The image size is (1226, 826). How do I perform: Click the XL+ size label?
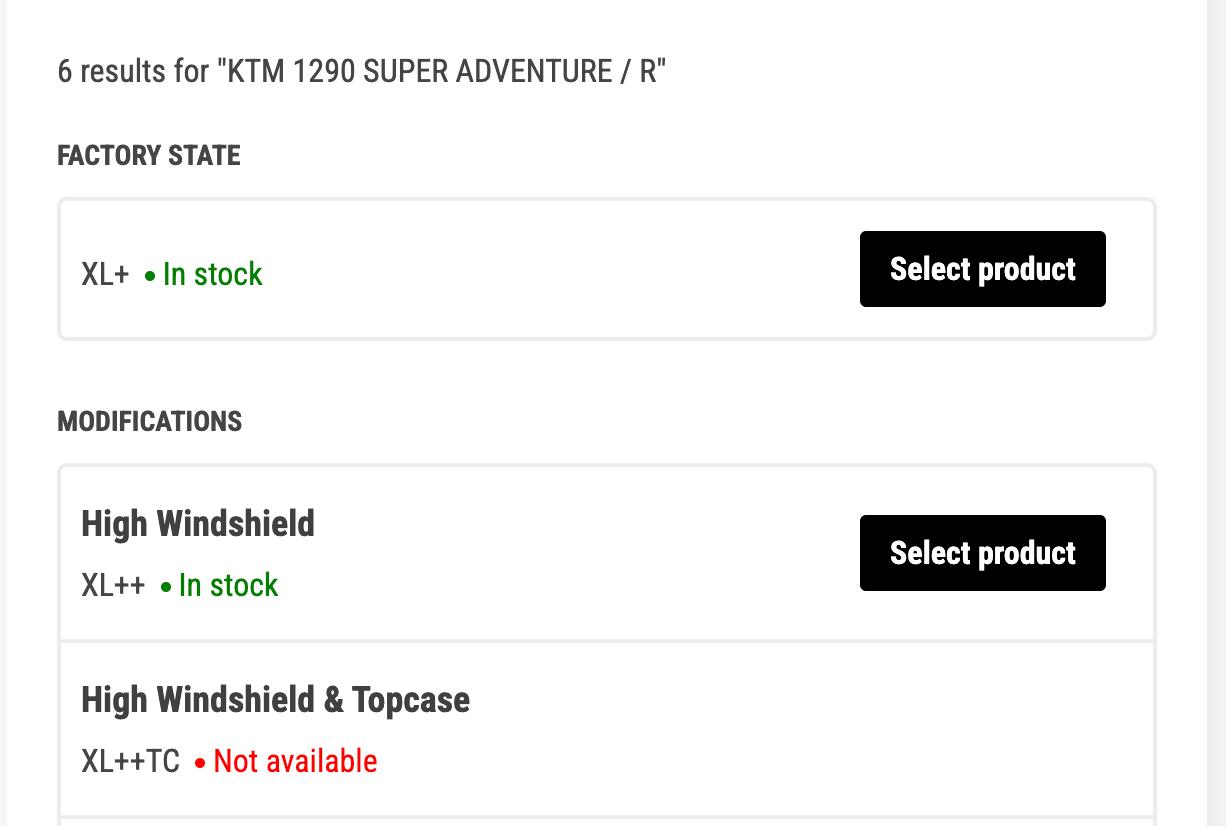tap(105, 274)
